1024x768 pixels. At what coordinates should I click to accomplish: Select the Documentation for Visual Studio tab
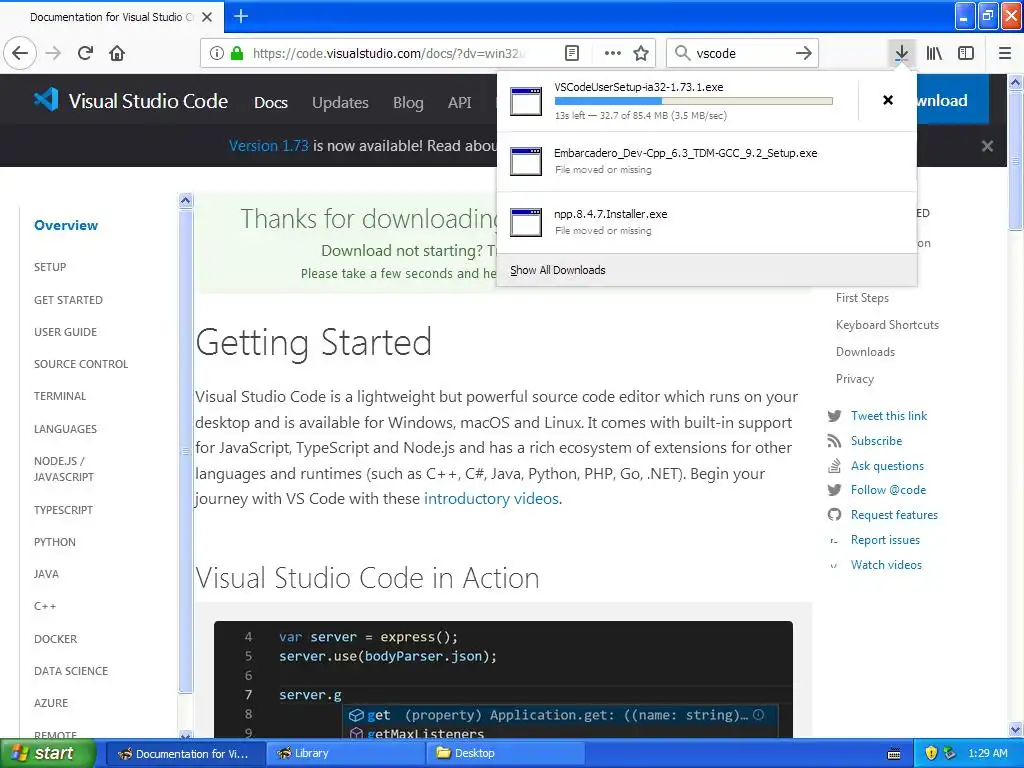click(x=112, y=17)
